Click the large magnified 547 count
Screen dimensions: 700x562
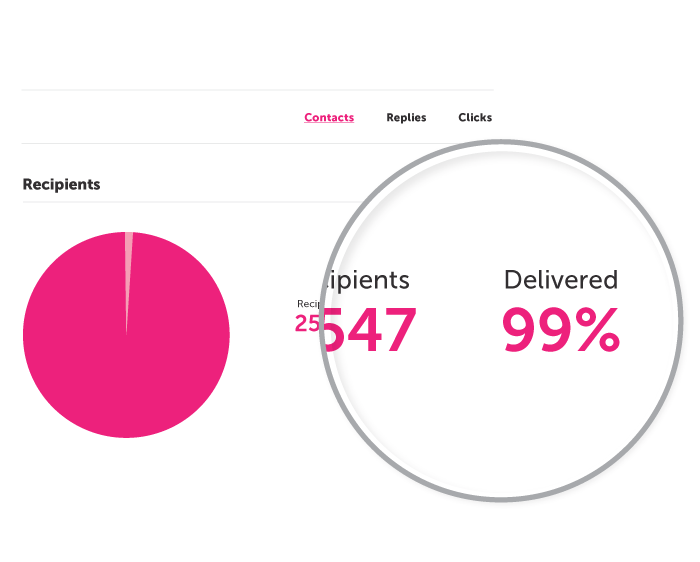tap(369, 329)
